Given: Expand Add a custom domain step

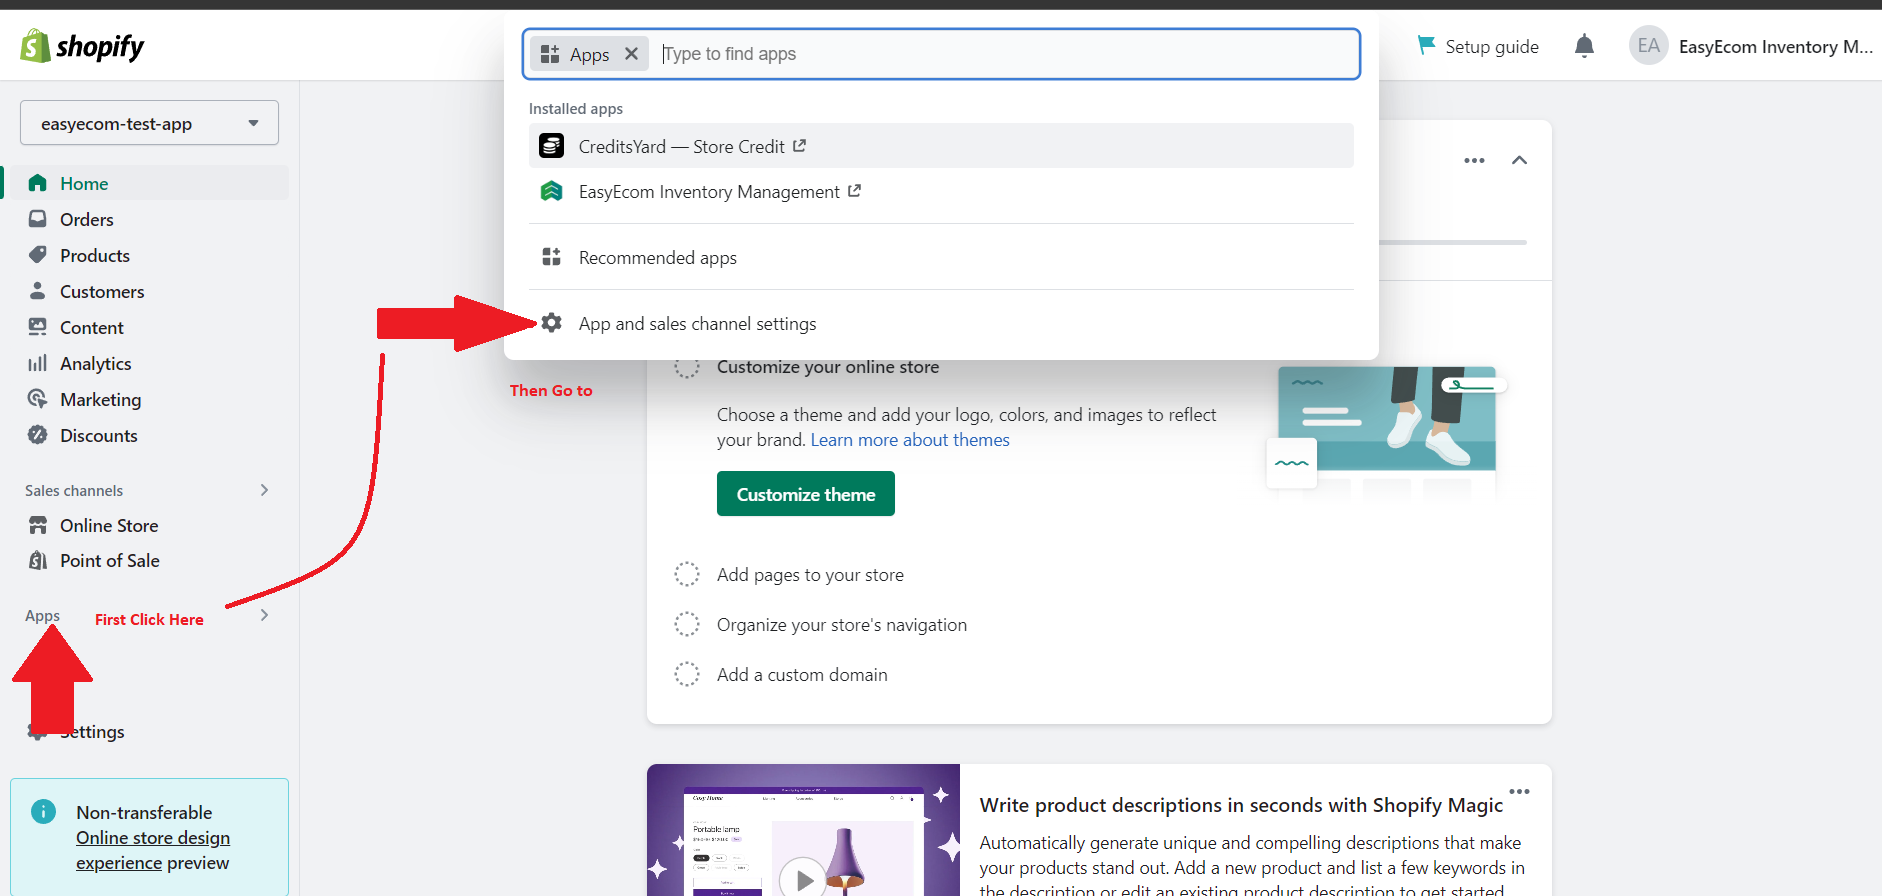Looking at the screenshot, I should click(x=802, y=675).
